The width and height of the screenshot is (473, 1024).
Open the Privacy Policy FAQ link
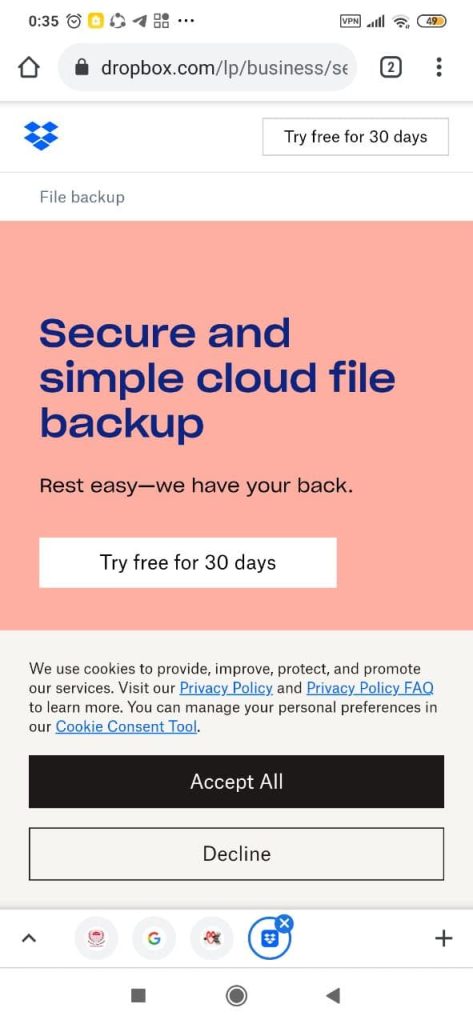(370, 688)
